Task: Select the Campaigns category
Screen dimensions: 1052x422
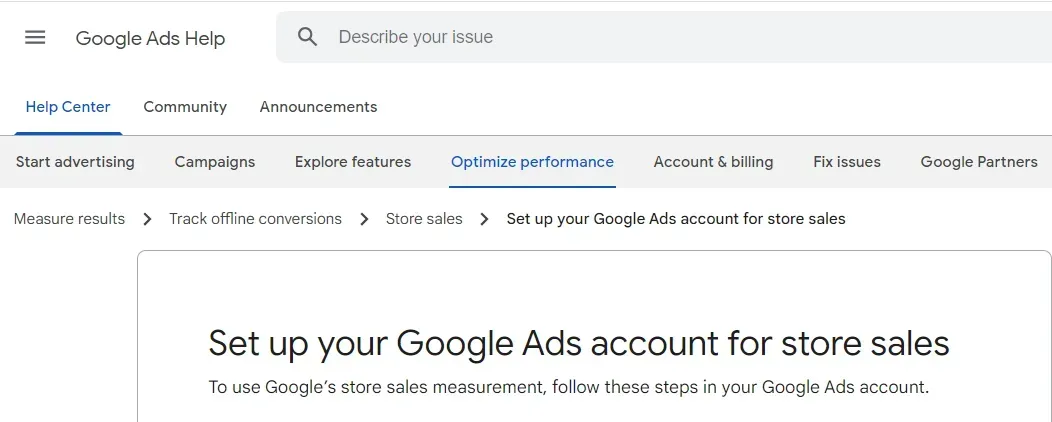Action: [215, 162]
